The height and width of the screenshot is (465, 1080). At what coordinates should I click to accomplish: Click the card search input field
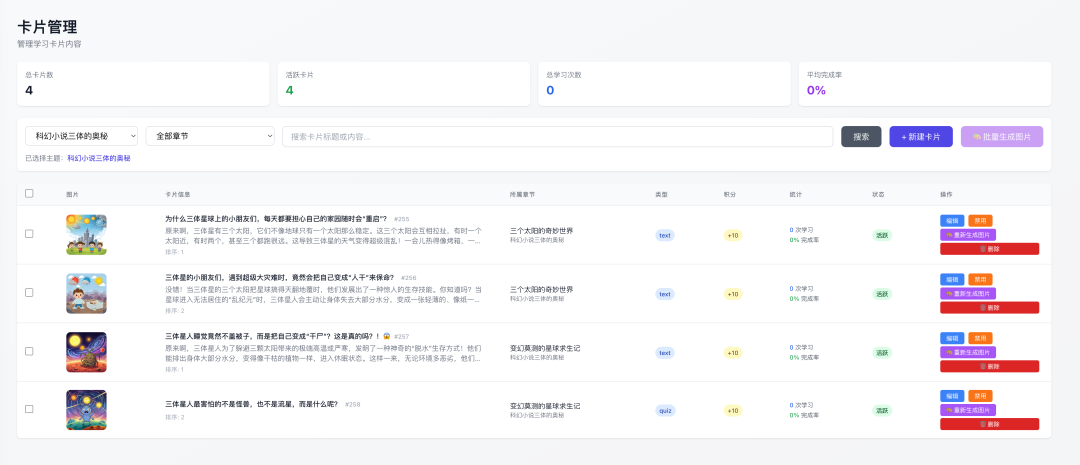tap(557, 136)
